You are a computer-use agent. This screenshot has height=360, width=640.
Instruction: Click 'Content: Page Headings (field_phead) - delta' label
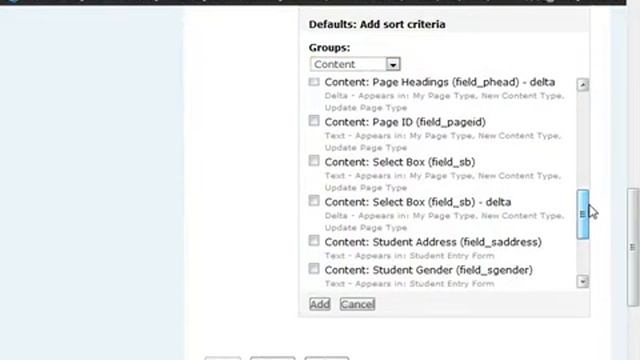point(440,82)
